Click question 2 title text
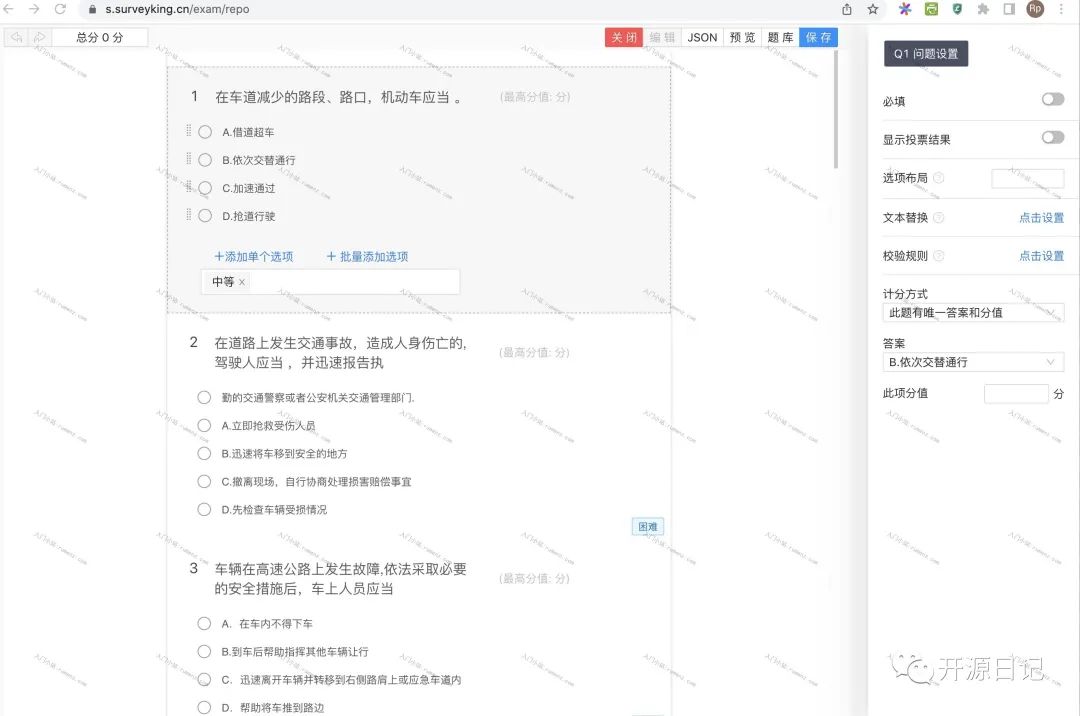 point(341,352)
